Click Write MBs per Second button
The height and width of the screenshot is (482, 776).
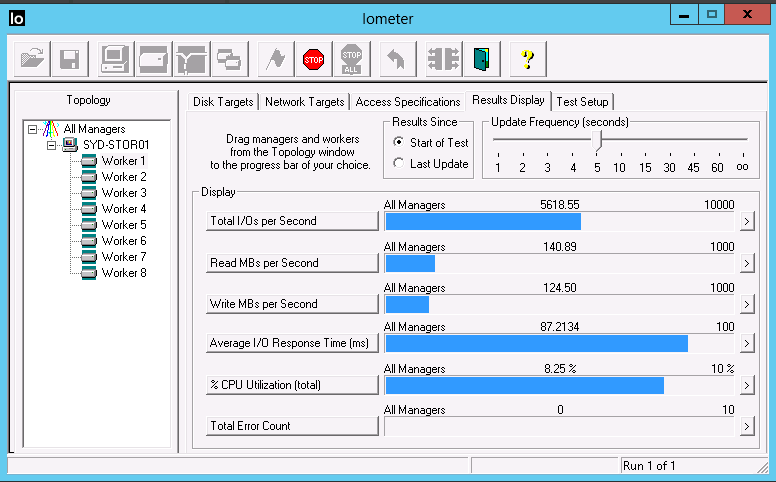coord(292,304)
